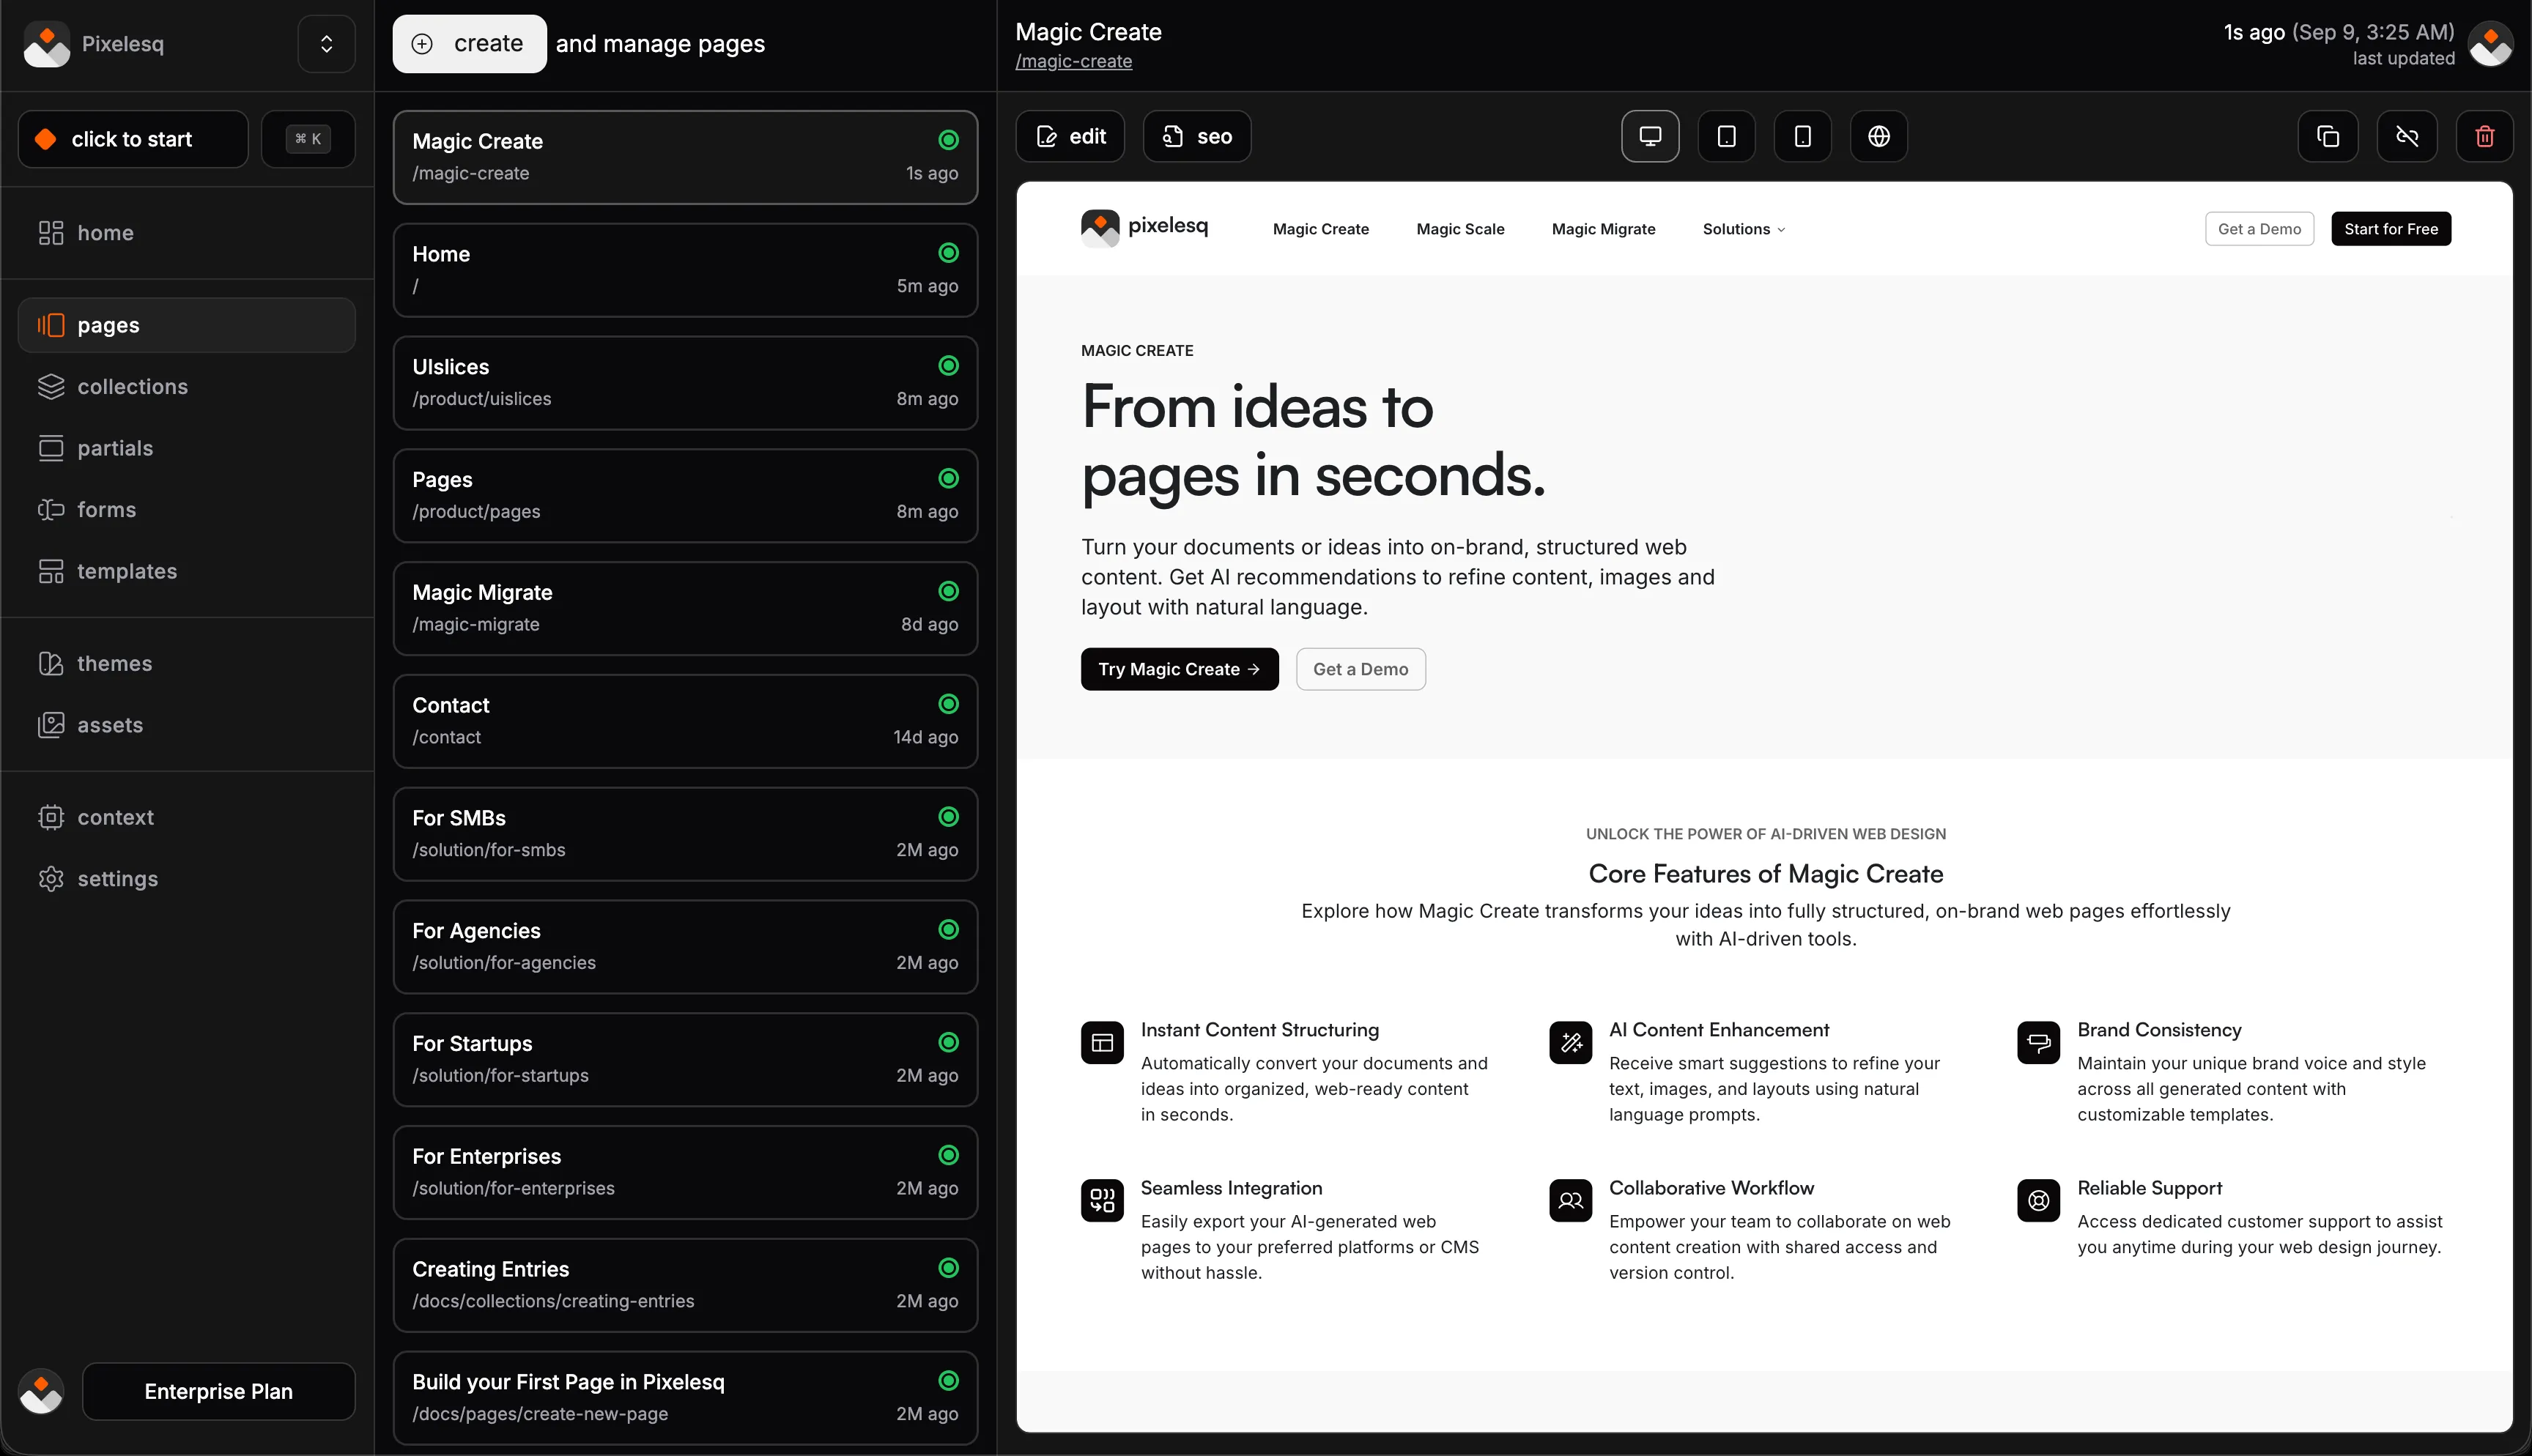Switch to mobile phone preview icon
The width and height of the screenshot is (2532, 1456).
pyautogui.click(x=1802, y=136)
